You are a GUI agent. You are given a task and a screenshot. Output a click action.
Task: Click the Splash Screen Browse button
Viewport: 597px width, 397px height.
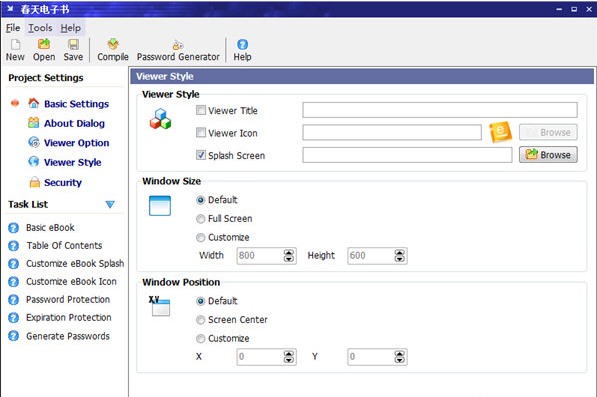click(548, 155)
